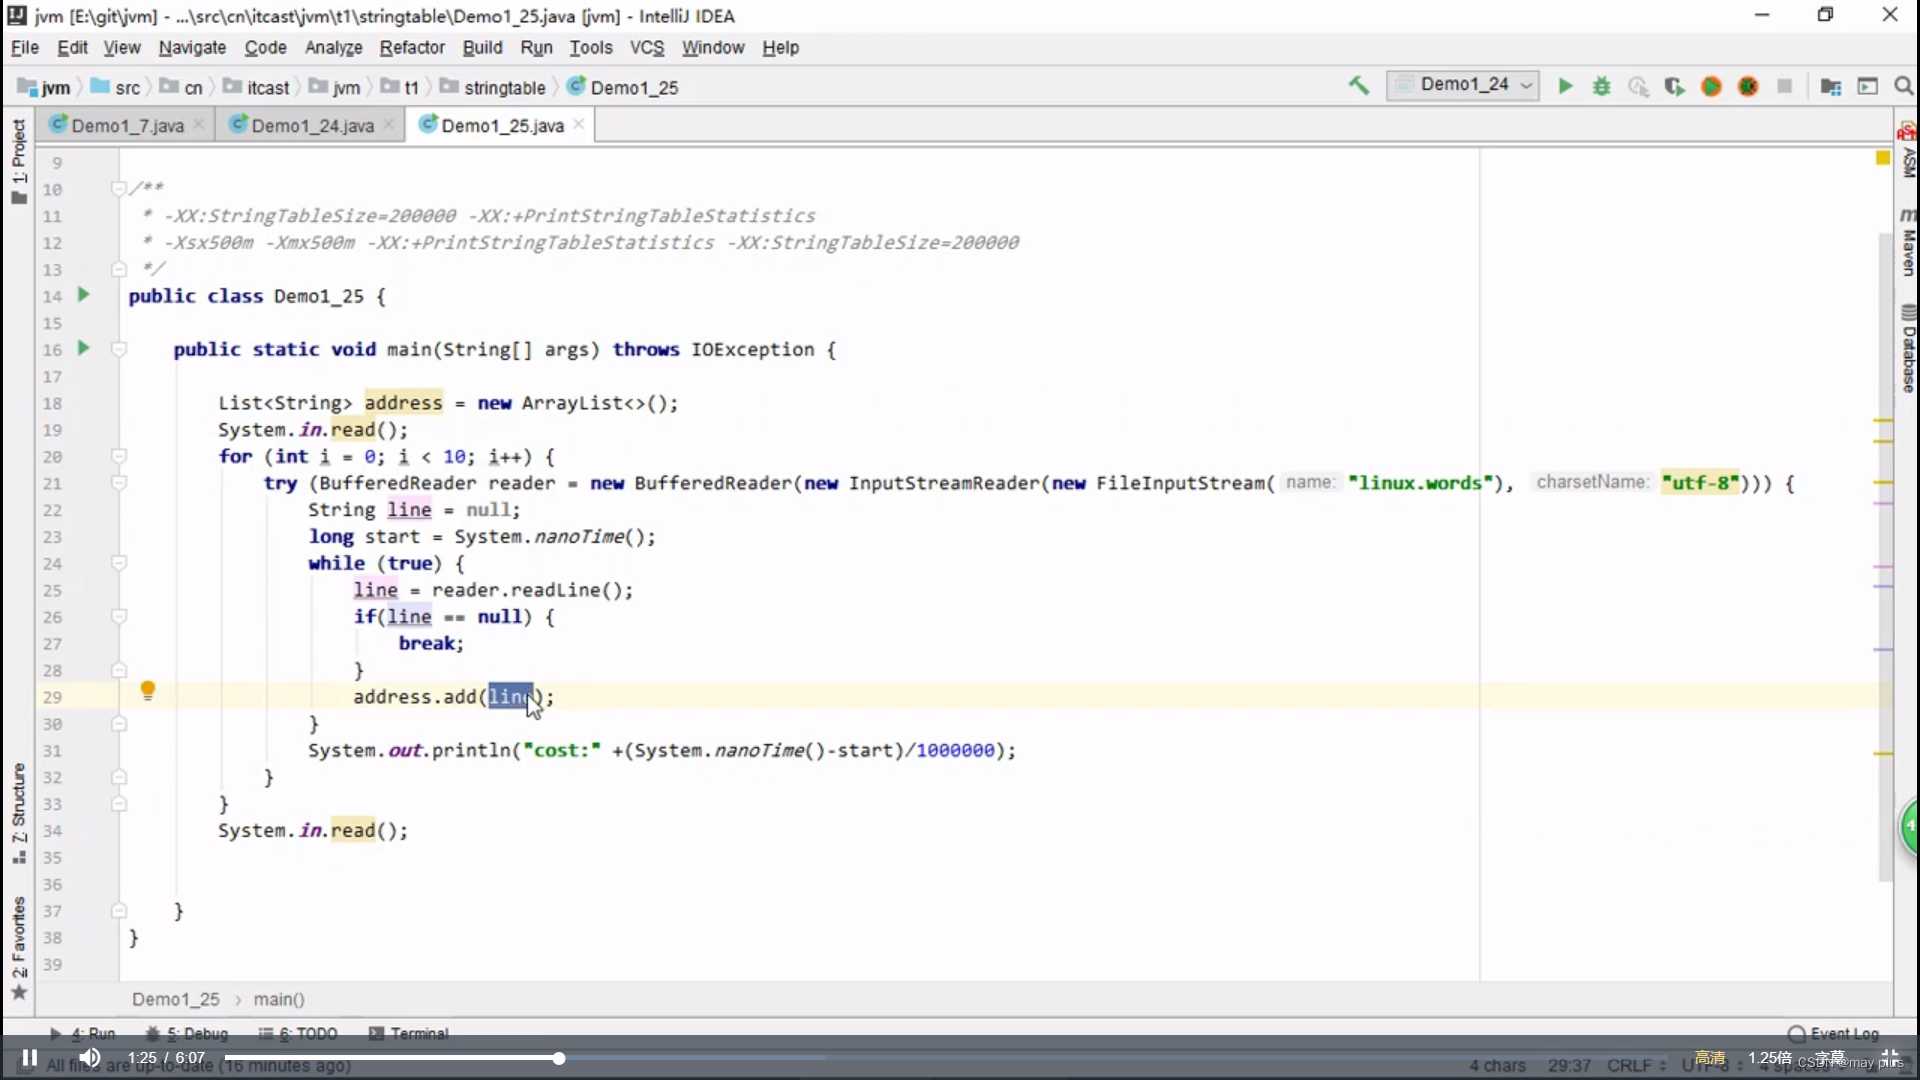Collapse the for loop fold on line 20
This screenshot has width=1920, height=1080.
click(x=119, y=456)
